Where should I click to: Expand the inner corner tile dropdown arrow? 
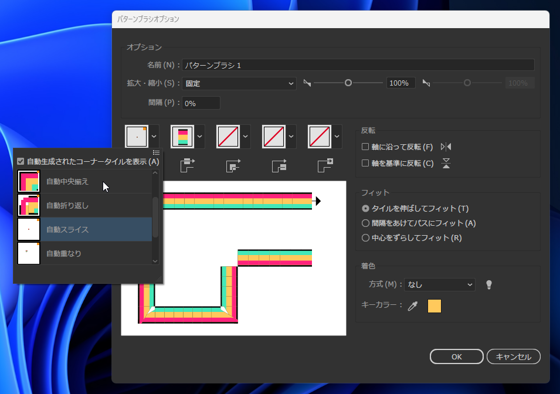[x=245, y=136]
